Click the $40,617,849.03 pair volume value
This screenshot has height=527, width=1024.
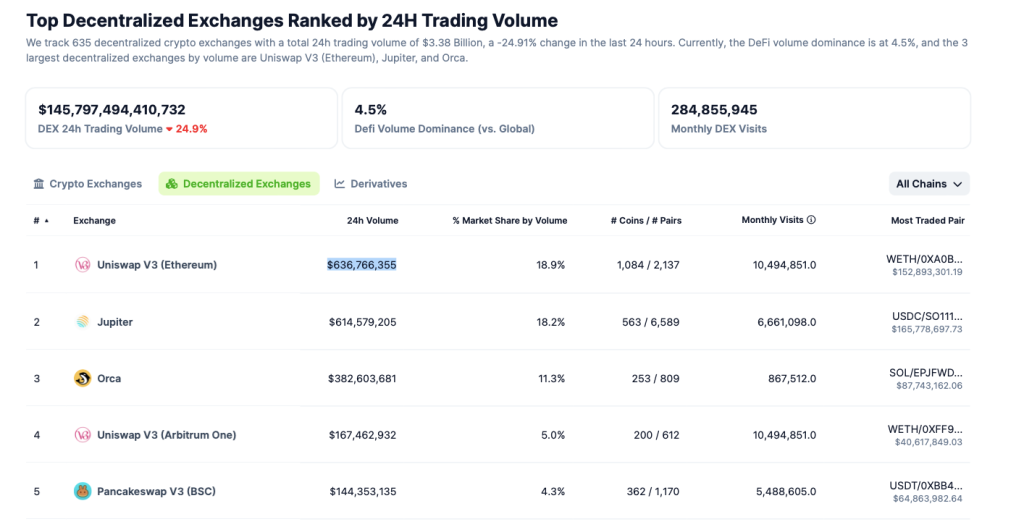929,442
